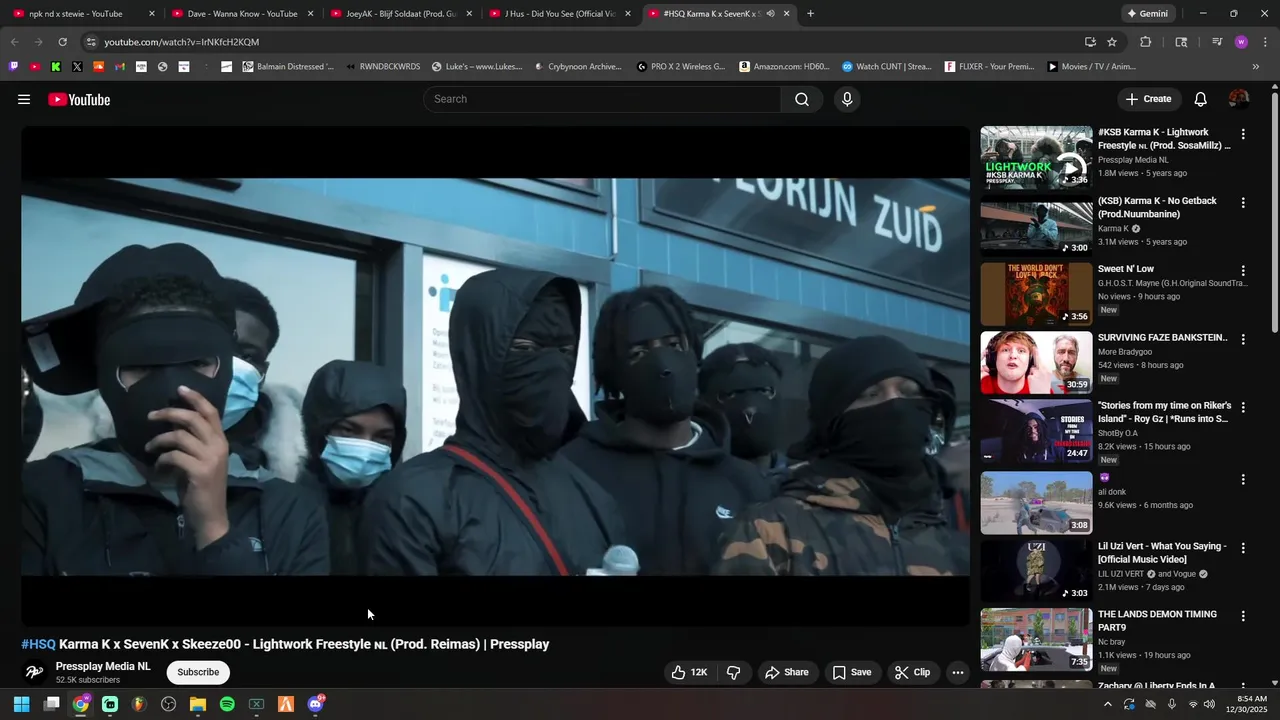
Task: Open options for 'THE LANDS DEMON TIMING' video
Action: click(1243, 617)
